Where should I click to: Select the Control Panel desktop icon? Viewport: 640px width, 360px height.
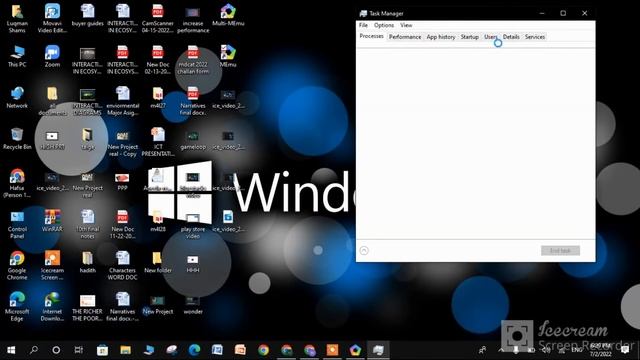(x=17, y=224)
